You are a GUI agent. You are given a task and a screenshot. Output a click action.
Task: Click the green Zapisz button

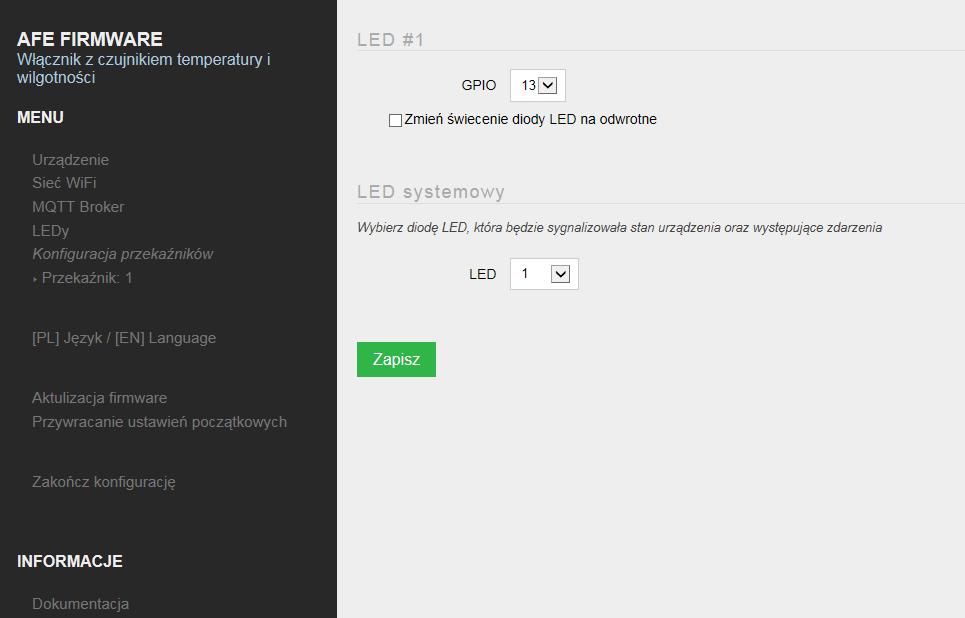pos(396,359)
